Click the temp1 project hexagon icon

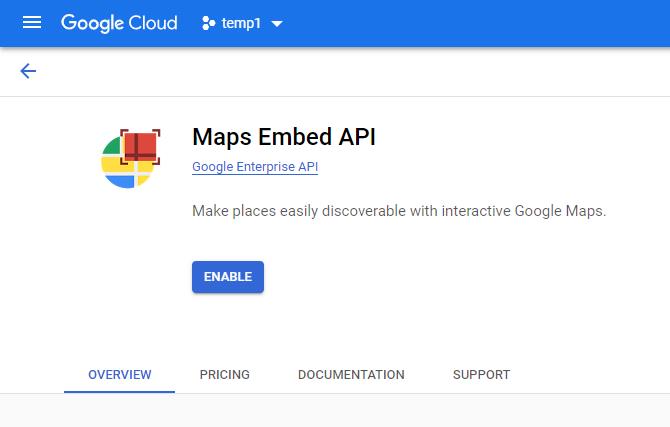point(208,23)
